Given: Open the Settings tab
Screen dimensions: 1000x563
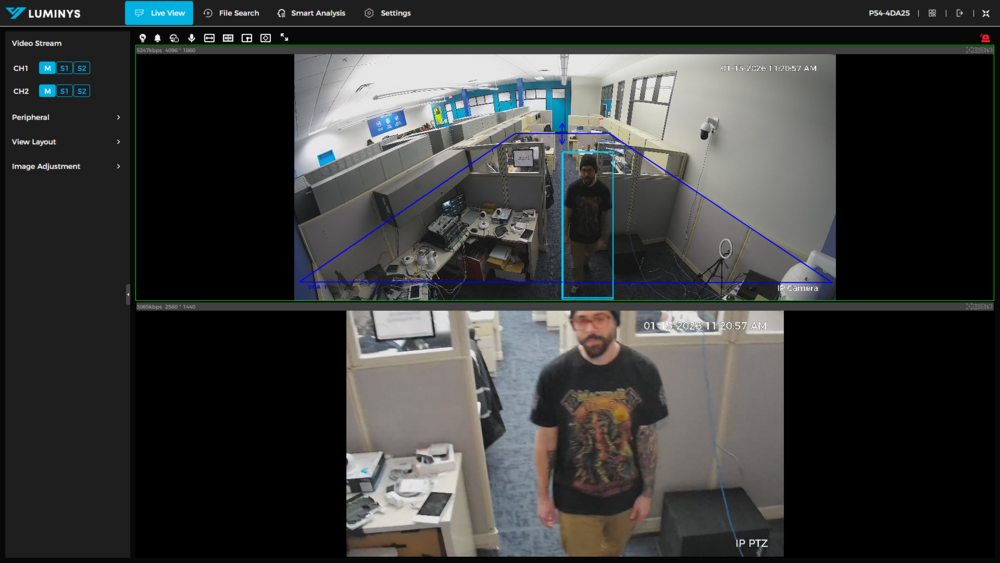Looking at the screenshot, I should tap(387, 13).
